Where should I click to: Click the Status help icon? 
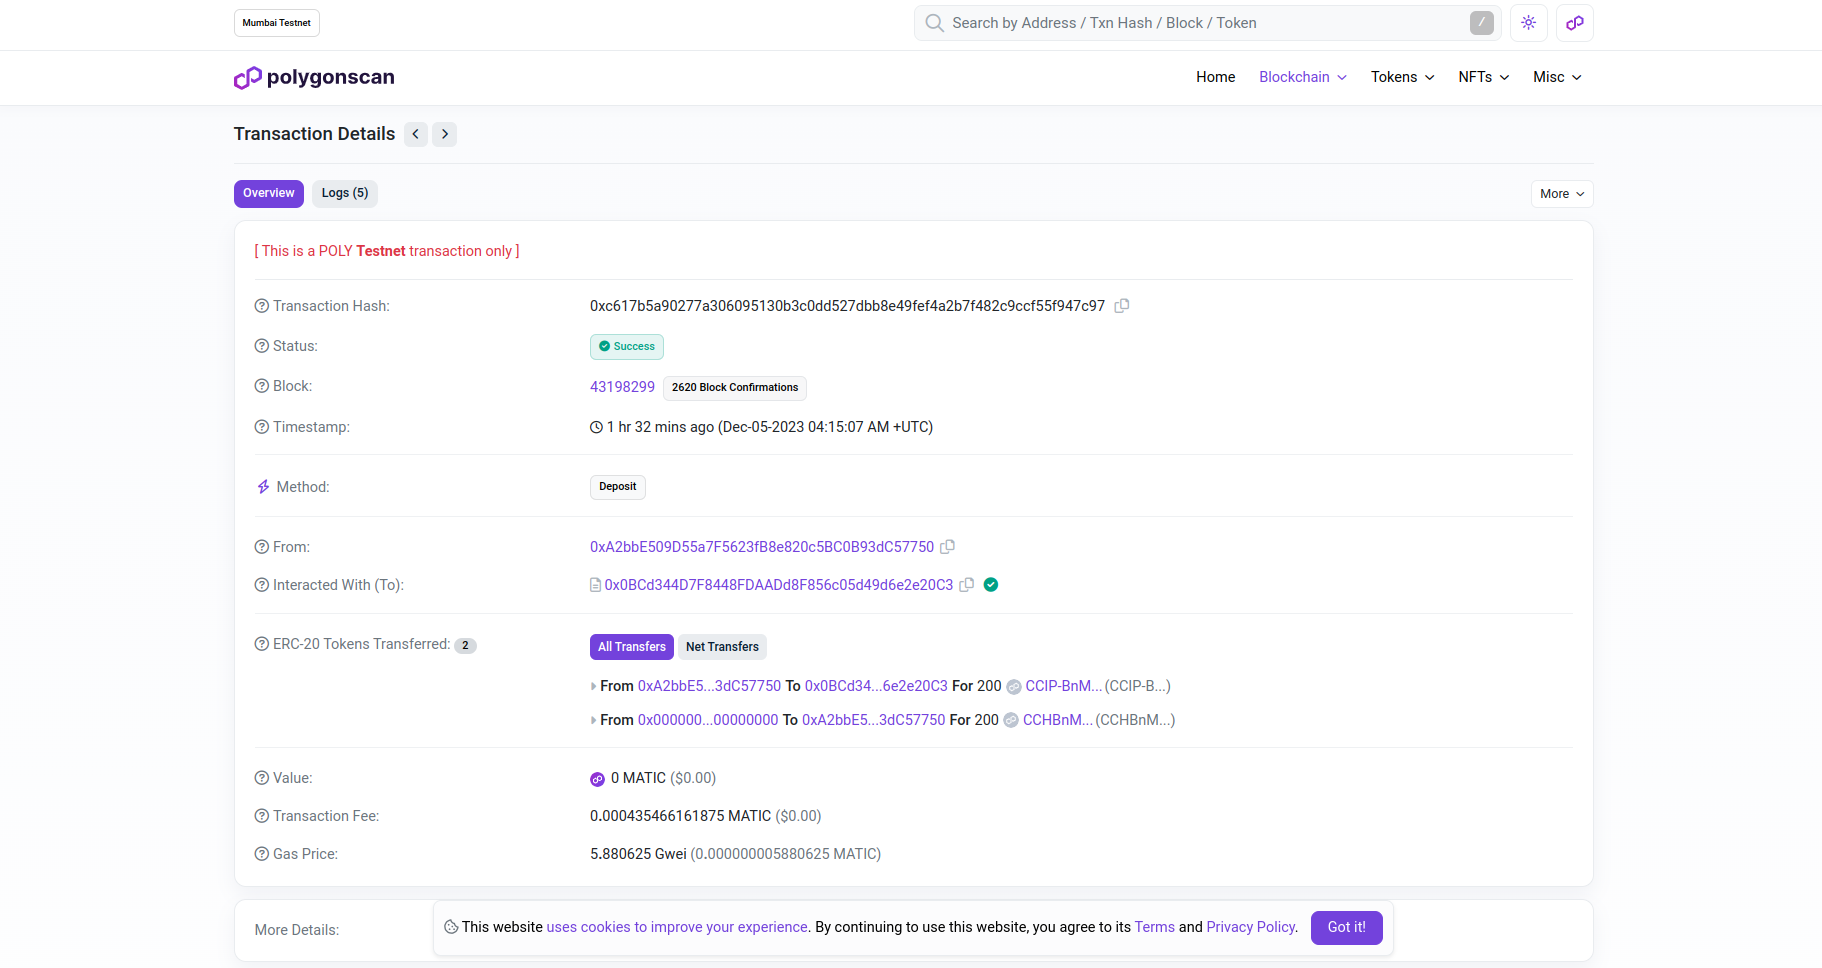click(x=262, y=346)
